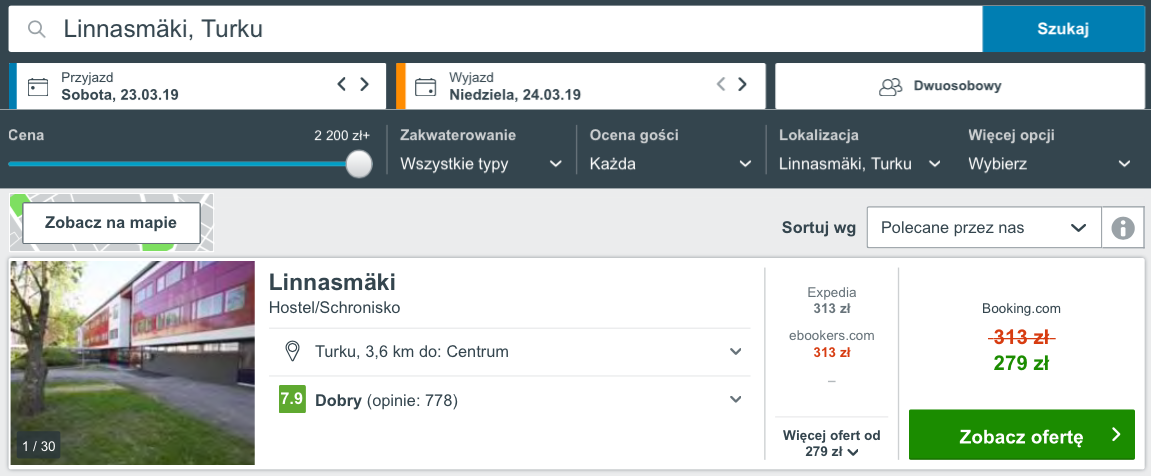1151x476 pixels.
Task: Click the Cena price slider handle
Action: click(359, 164)
